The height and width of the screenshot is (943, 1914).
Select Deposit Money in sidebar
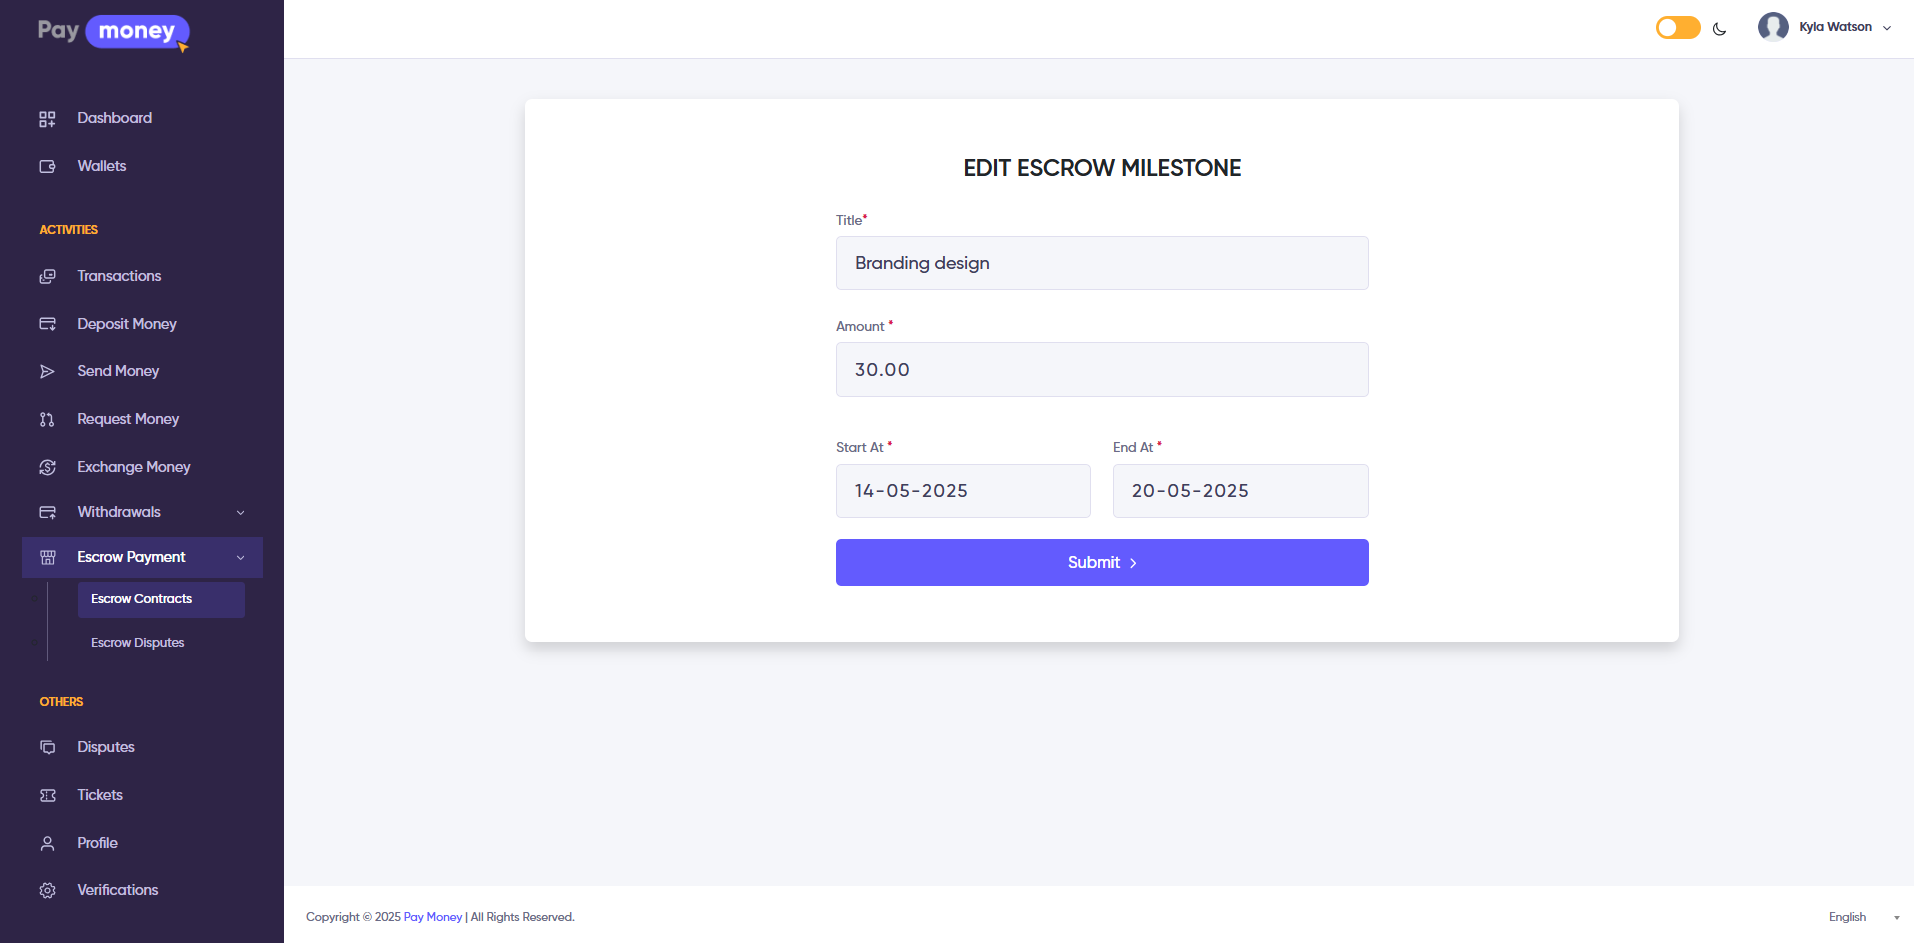tap(127, 324)
